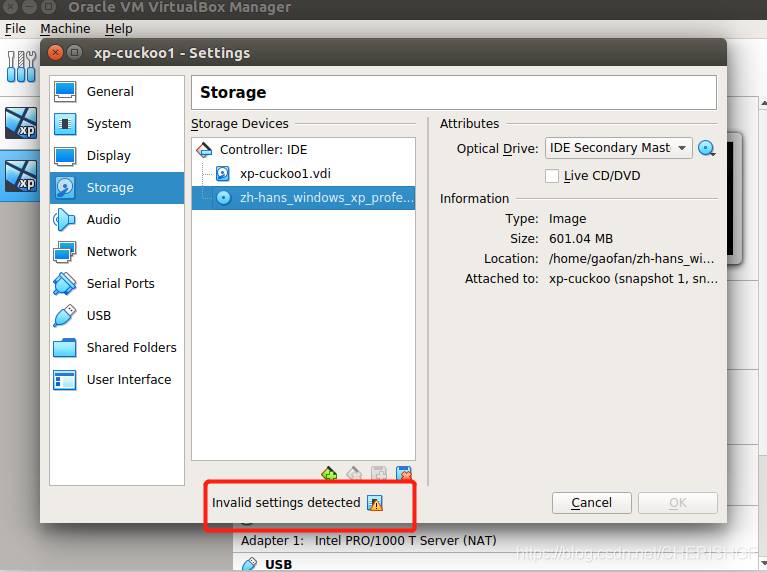Open the Display settings category
Viewport: 767px width, 572px height.
click(x=117, y=156)
